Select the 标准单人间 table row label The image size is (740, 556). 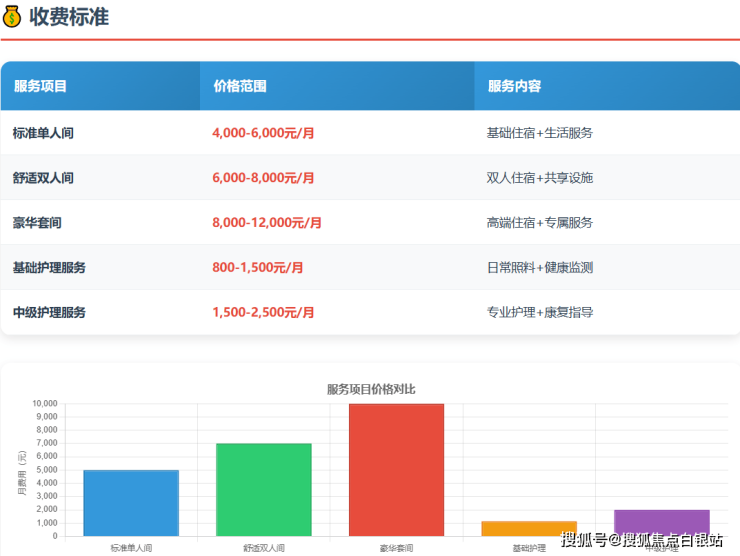pyautogui.click(x=43, y=133)
